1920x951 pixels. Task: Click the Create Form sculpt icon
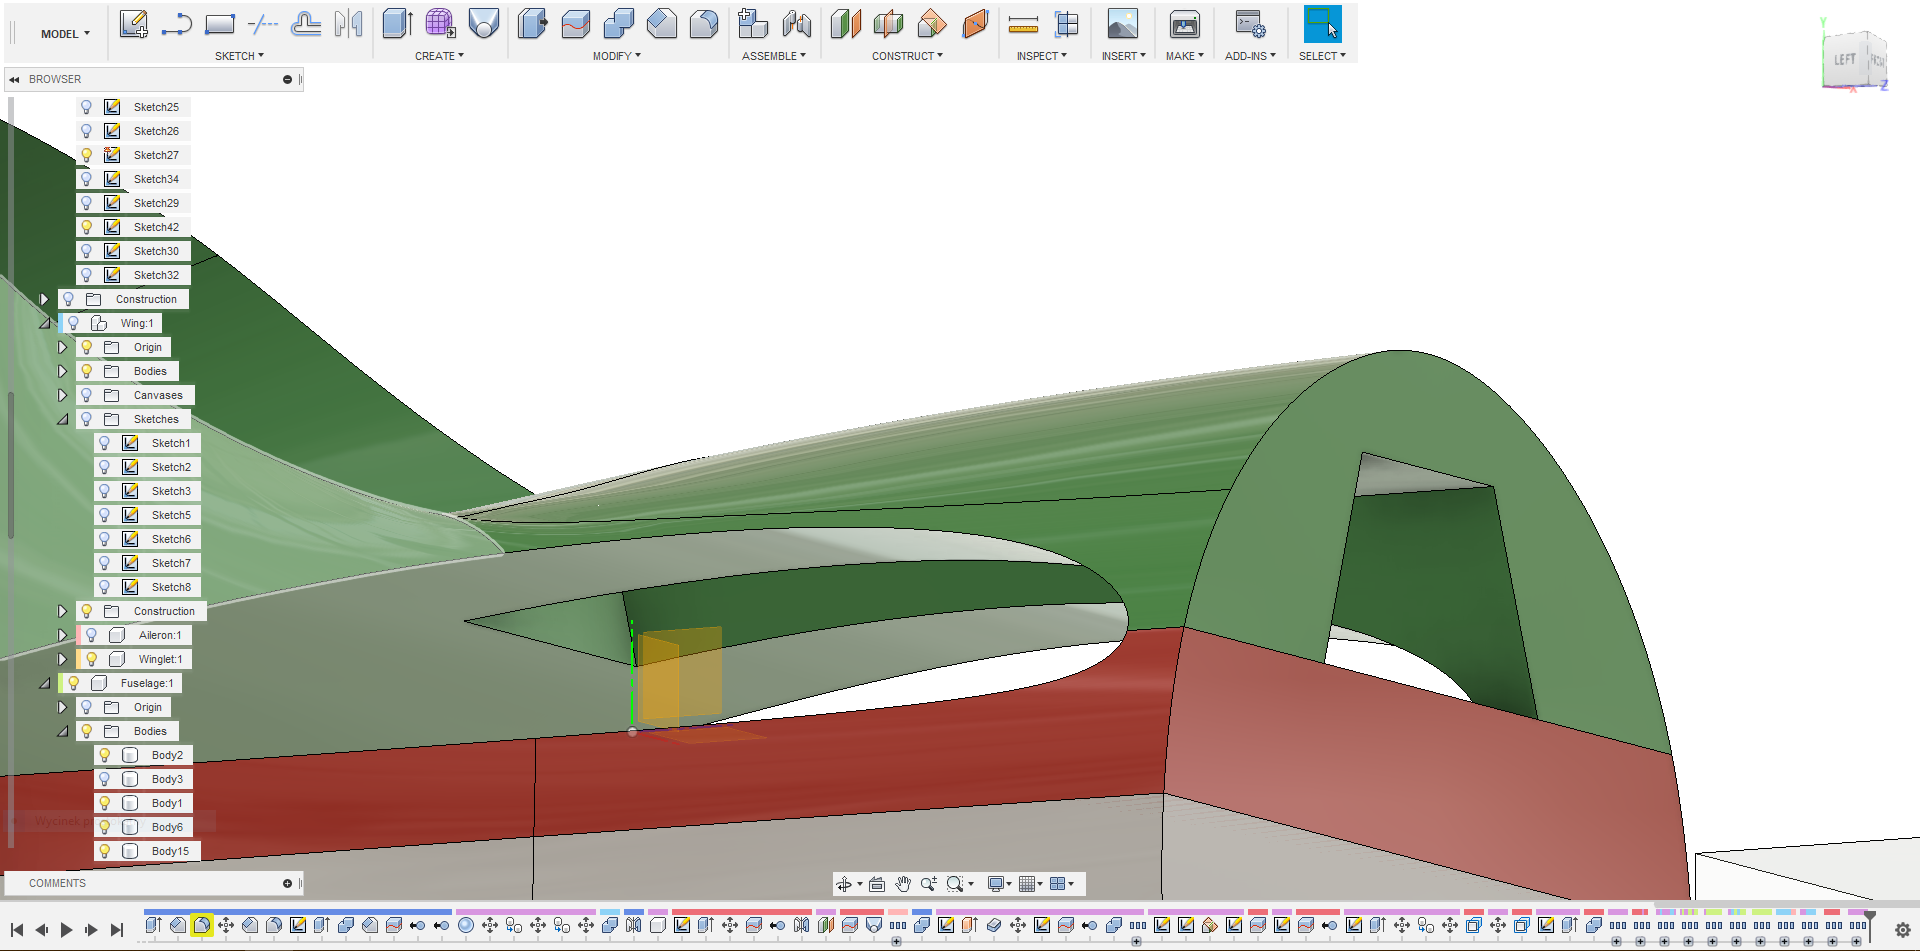click(x=440, y=24)
